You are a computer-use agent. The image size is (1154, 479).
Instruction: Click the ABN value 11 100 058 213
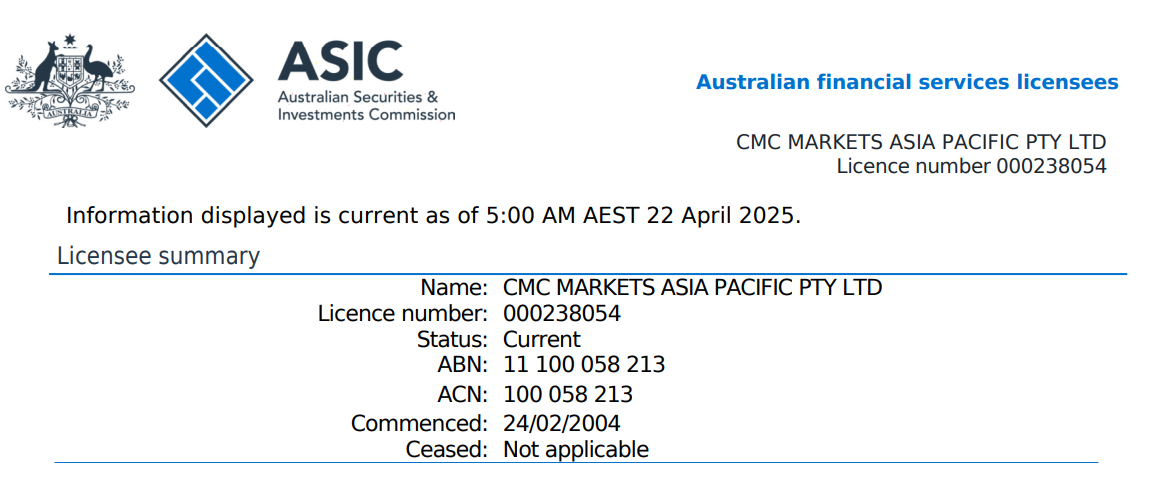[584, 365]
